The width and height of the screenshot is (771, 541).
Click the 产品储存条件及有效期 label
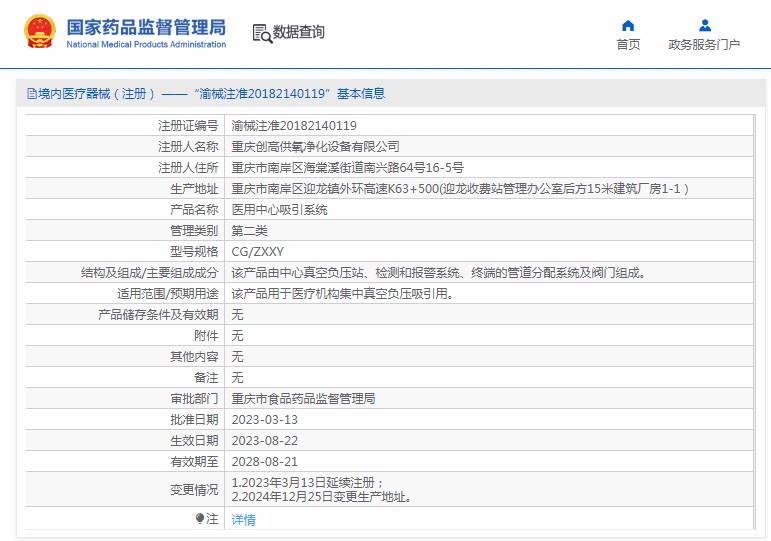tap(158, 315)
